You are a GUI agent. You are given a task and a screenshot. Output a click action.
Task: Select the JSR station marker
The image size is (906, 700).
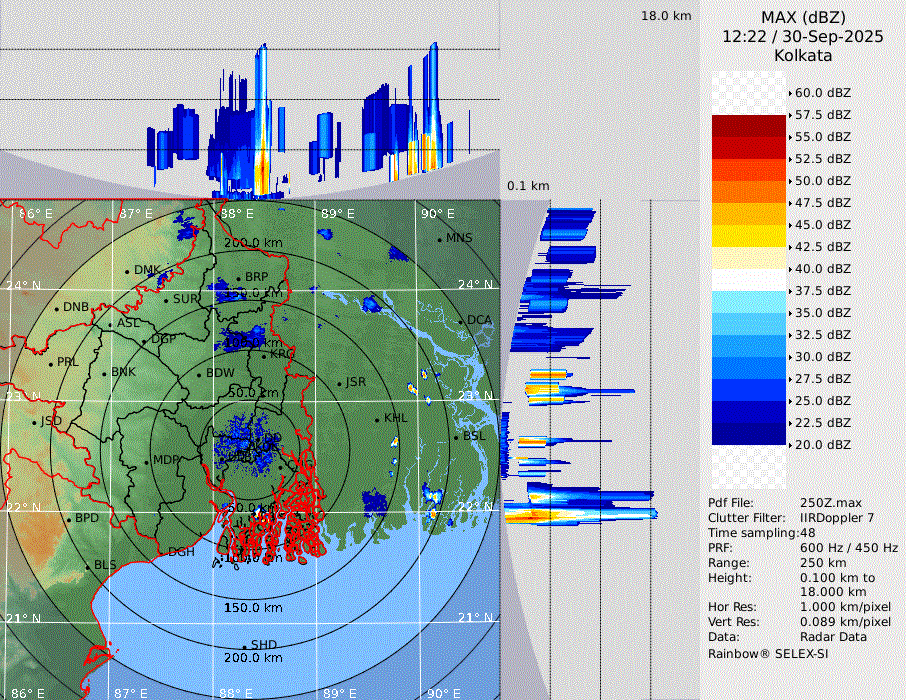click(338, 383)
